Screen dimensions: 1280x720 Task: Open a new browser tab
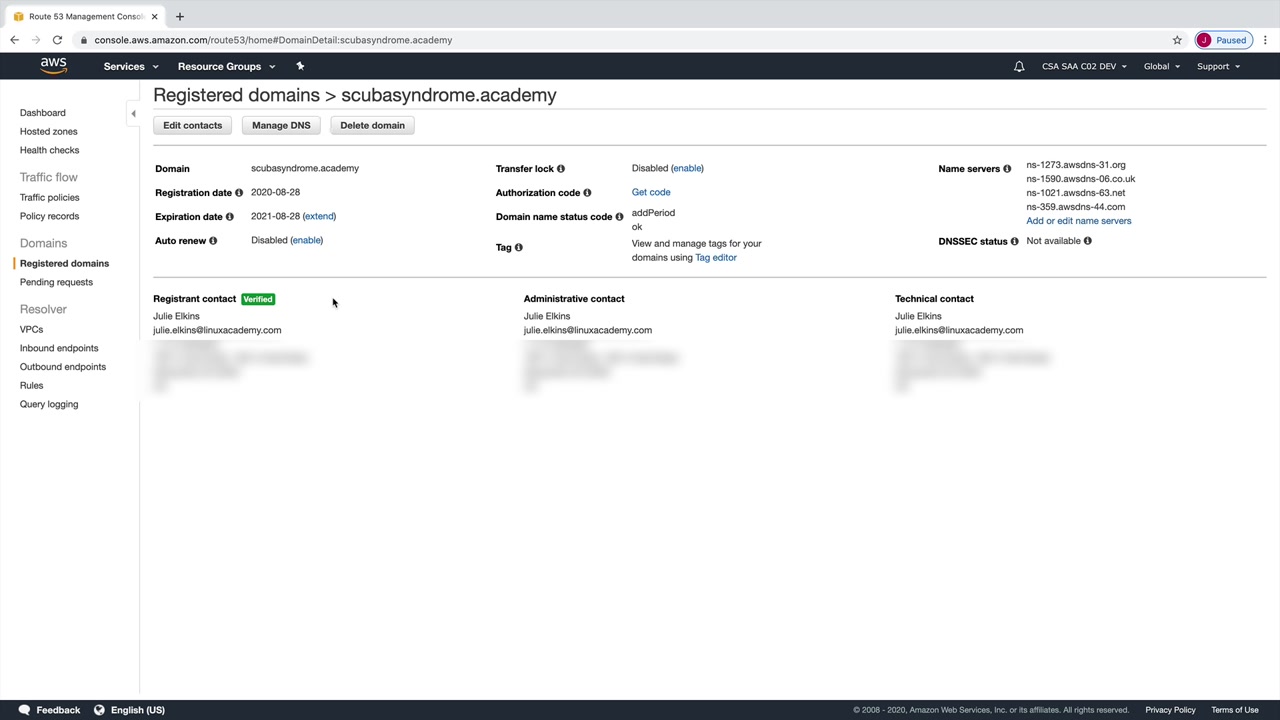(x=180, y=16)
